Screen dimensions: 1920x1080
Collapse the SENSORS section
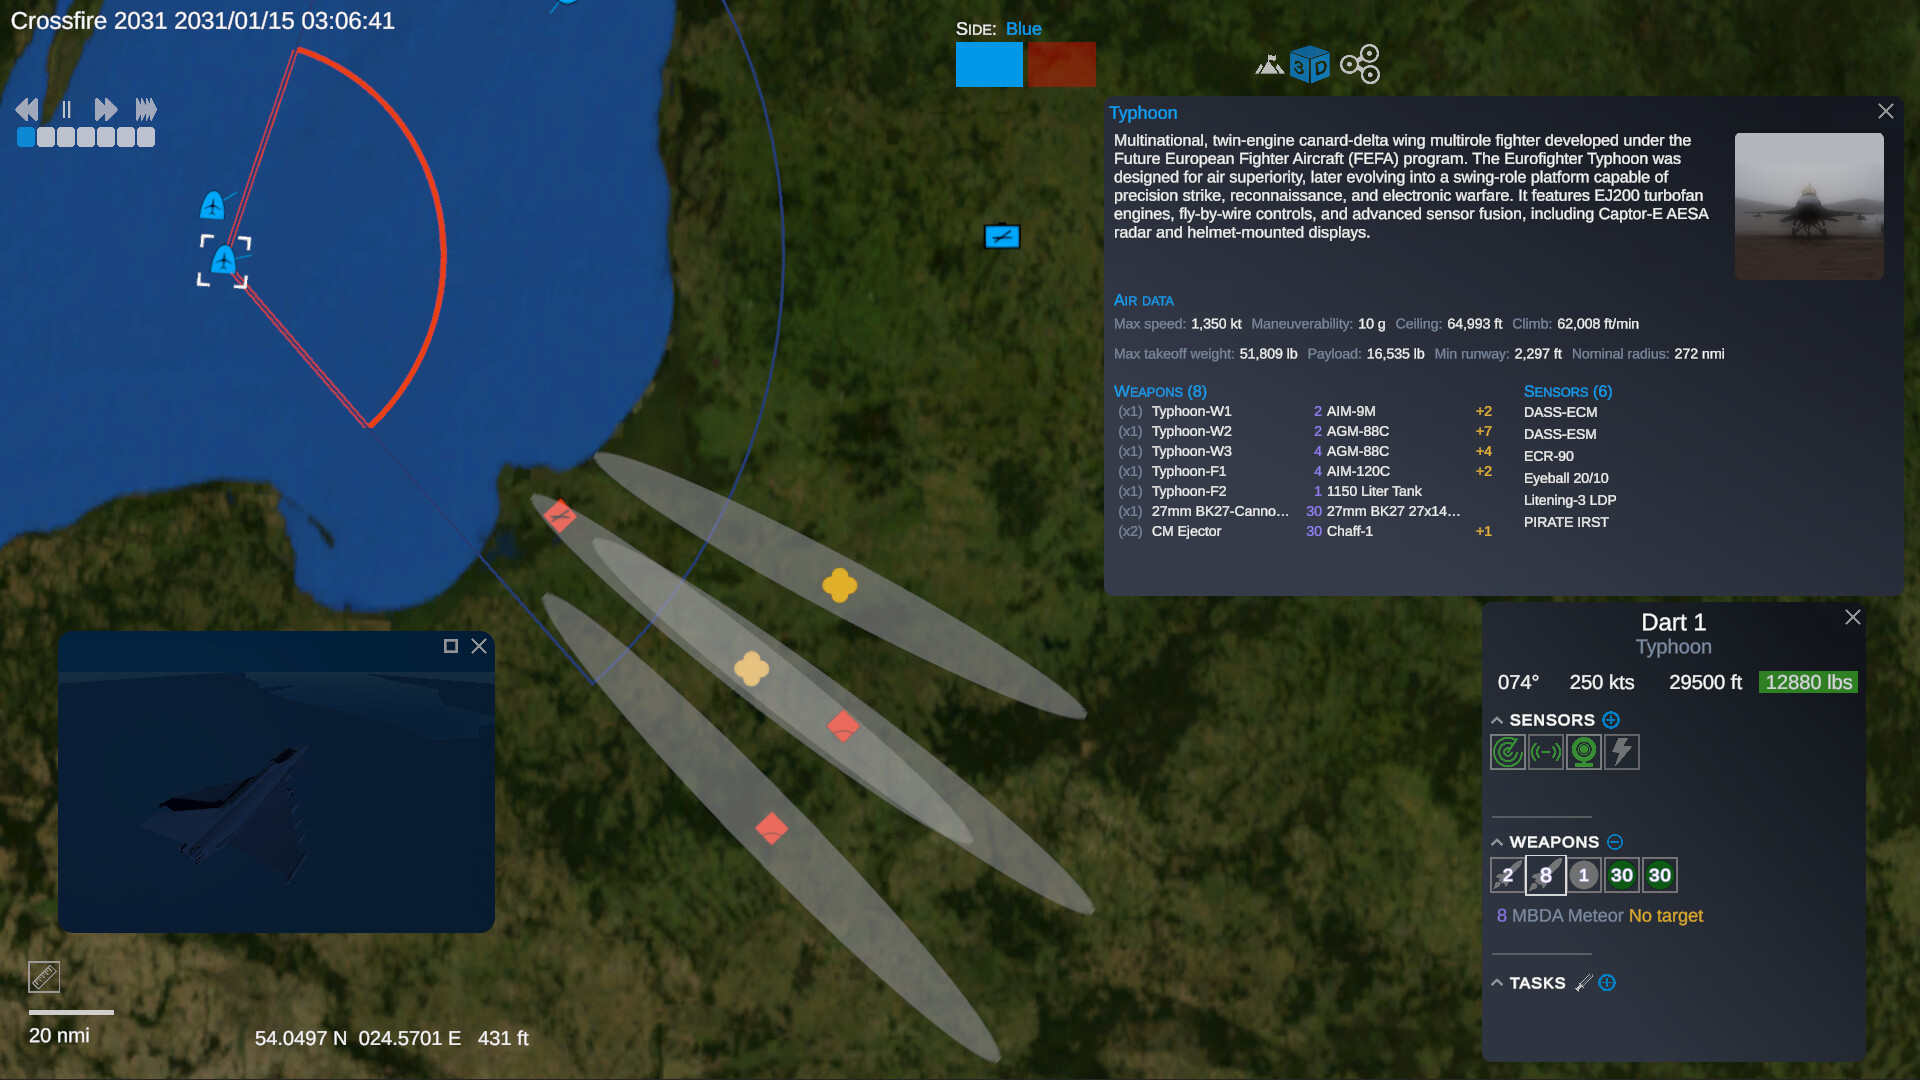pyautogui.click(x=1496, y=719)
